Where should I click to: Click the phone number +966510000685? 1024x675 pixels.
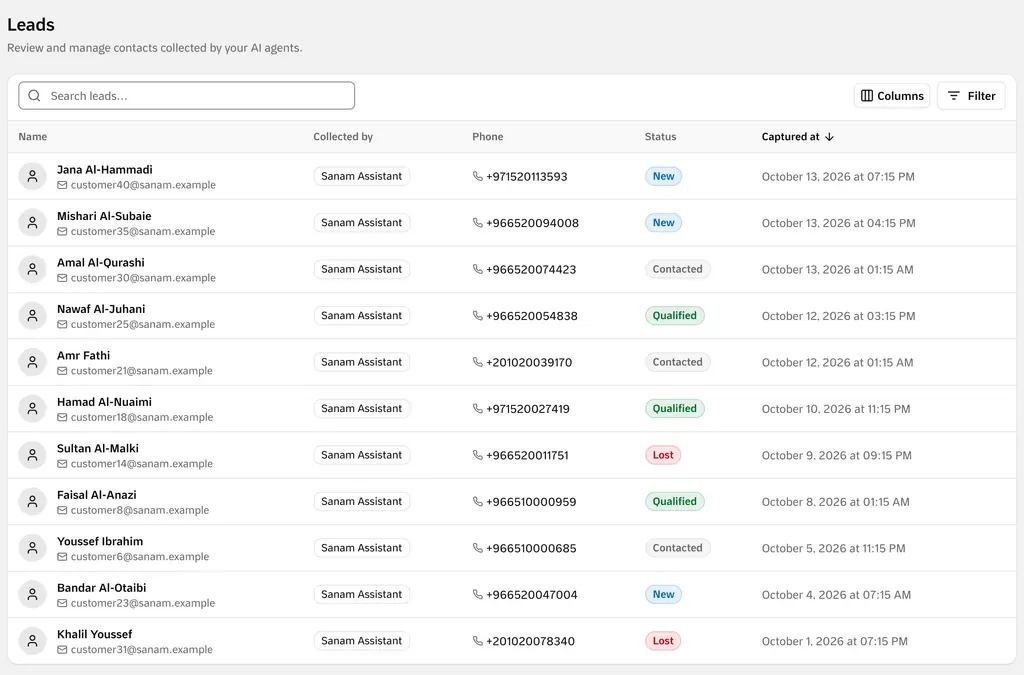[531, 548]
